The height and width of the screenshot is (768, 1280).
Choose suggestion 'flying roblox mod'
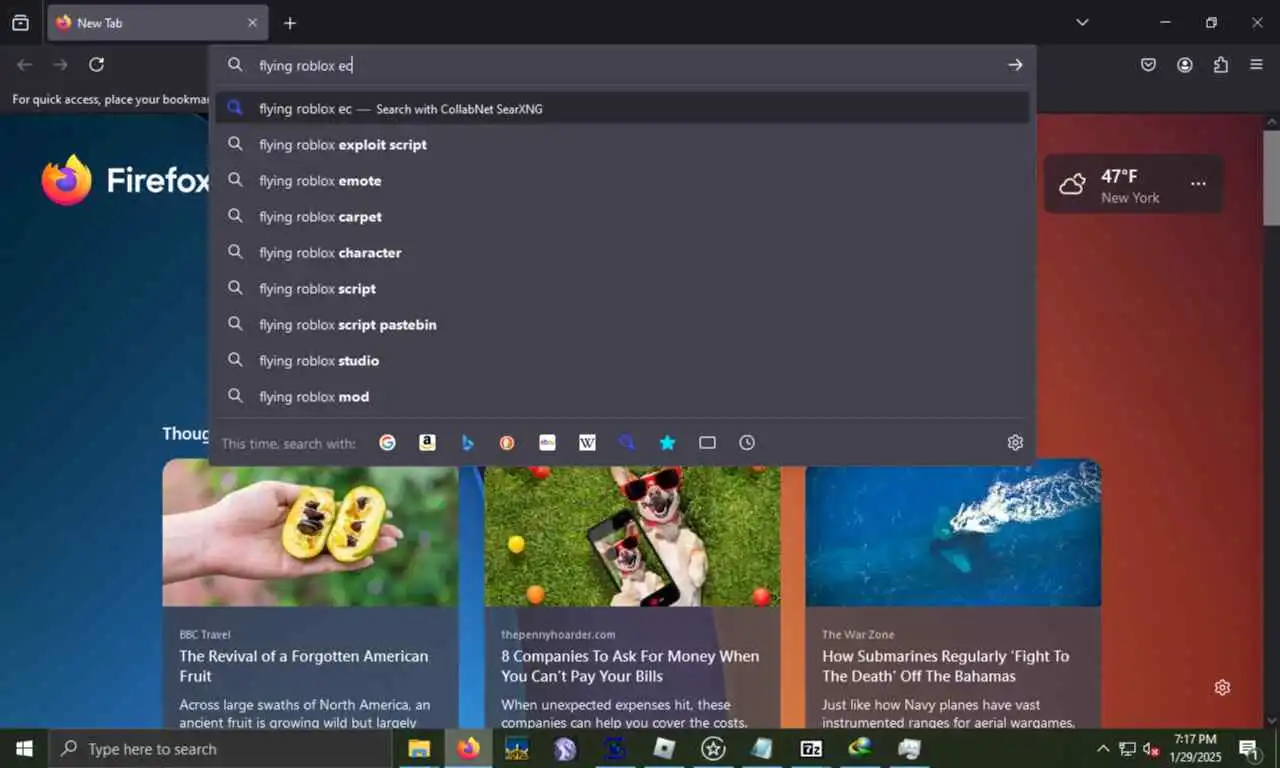point(622,397)
